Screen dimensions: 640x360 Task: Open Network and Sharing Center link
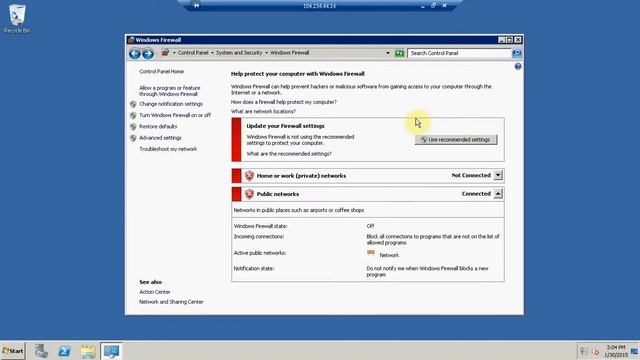[x=171, y=302]
